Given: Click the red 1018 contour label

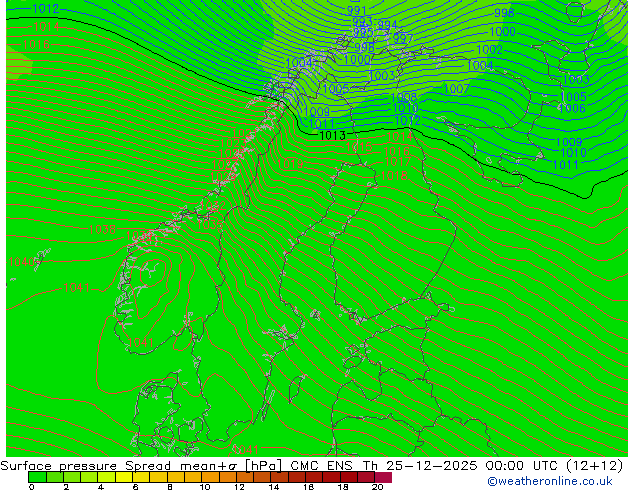Looking at the screenshot, I should 394,175.
